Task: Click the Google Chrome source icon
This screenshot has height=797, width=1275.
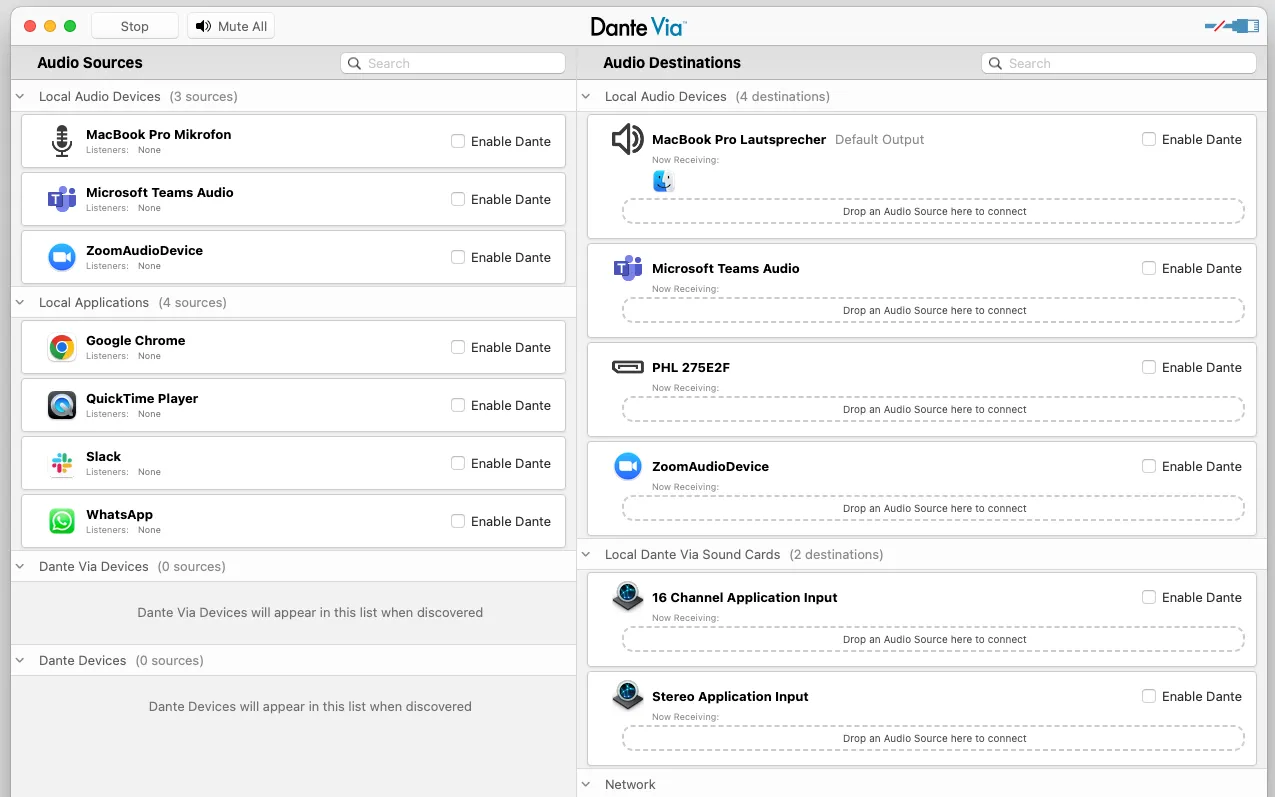Action: pyautogui.click(x=62, y=347)
